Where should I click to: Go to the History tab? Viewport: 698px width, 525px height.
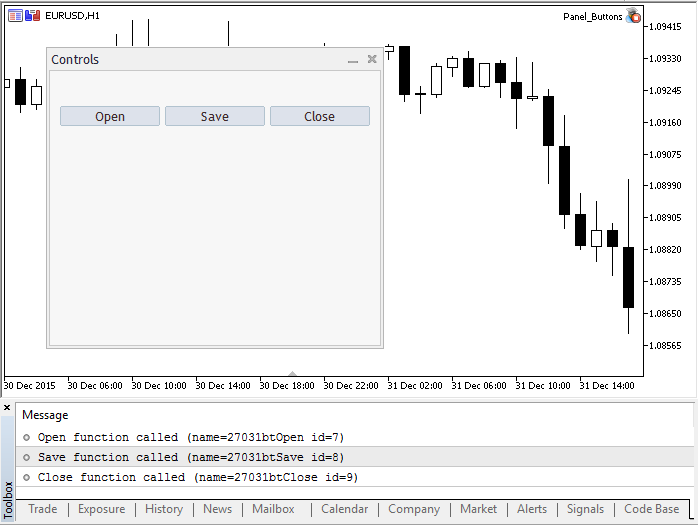(x=164, y=509)
